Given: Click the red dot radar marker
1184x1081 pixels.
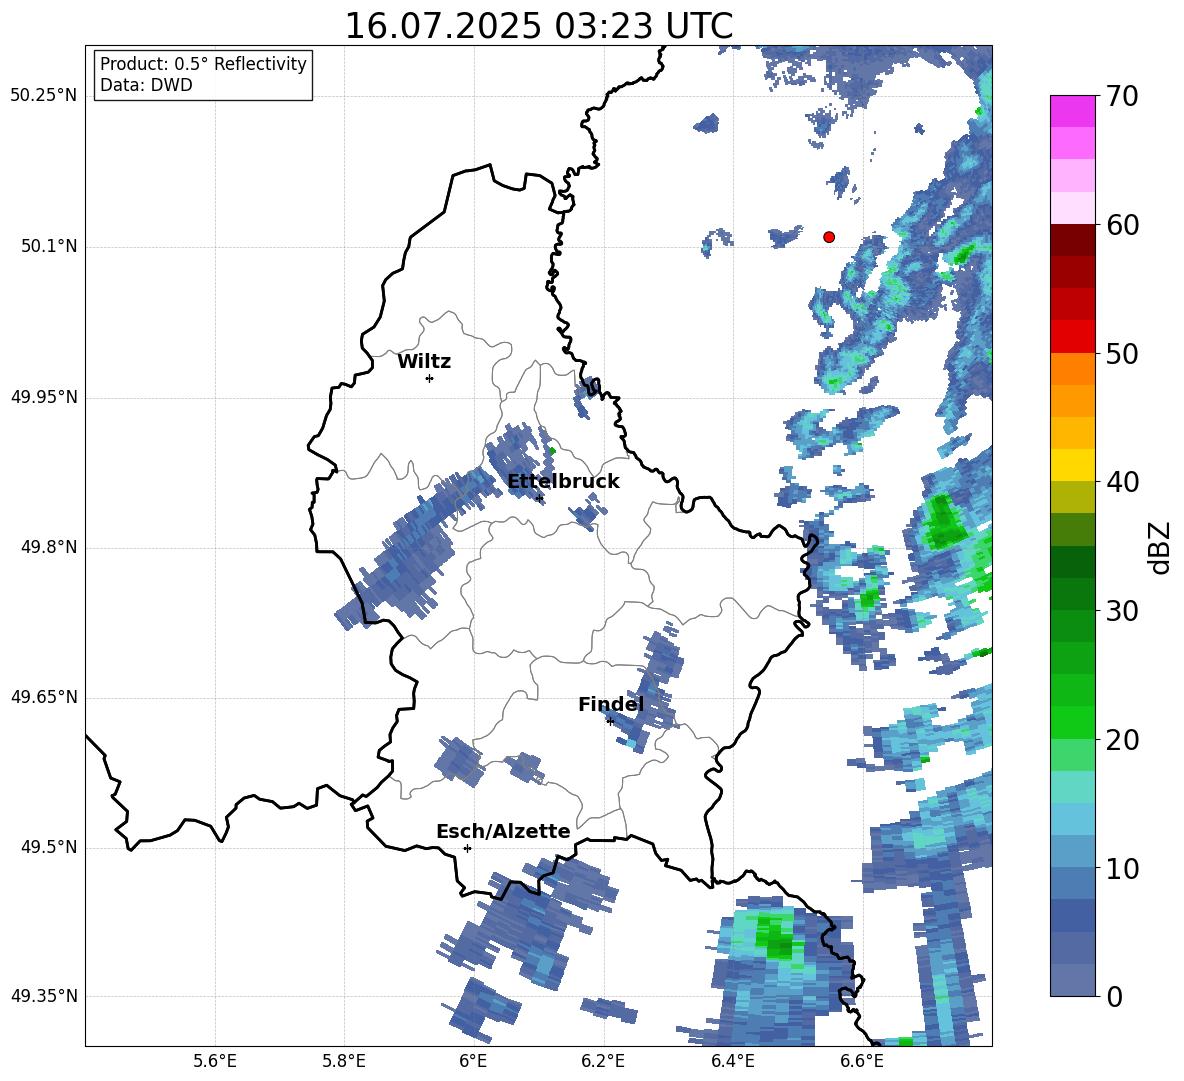Looking at the screenshot, I should (x=829, y=237).
